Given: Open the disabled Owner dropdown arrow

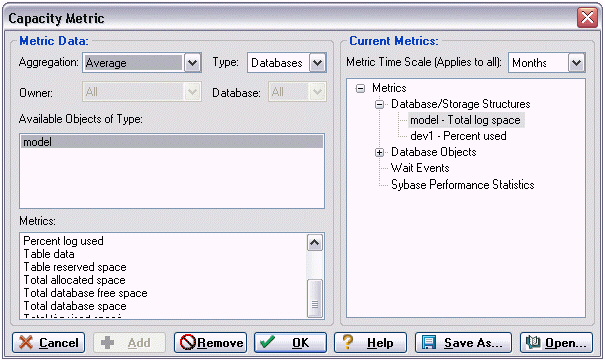Looking at the screenshot, I should click(x=192, y=92).
